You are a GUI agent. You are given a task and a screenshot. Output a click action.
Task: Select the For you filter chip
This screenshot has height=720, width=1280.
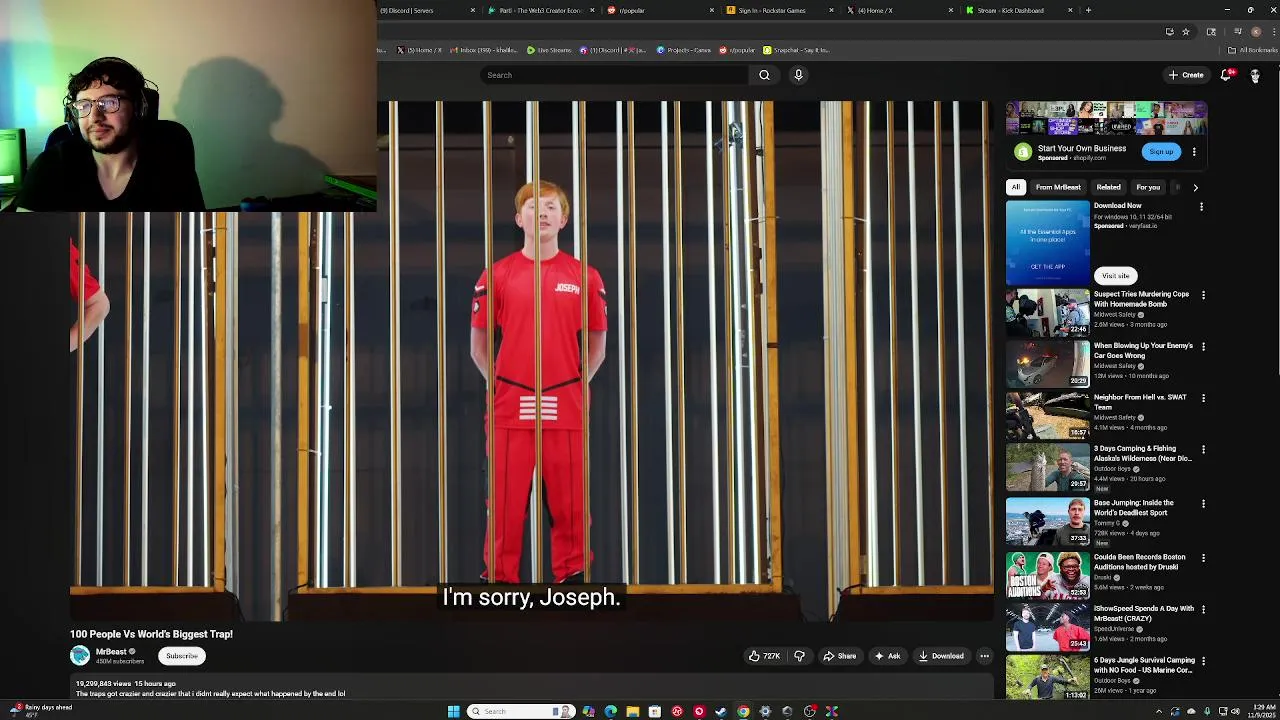[1148, 187]
